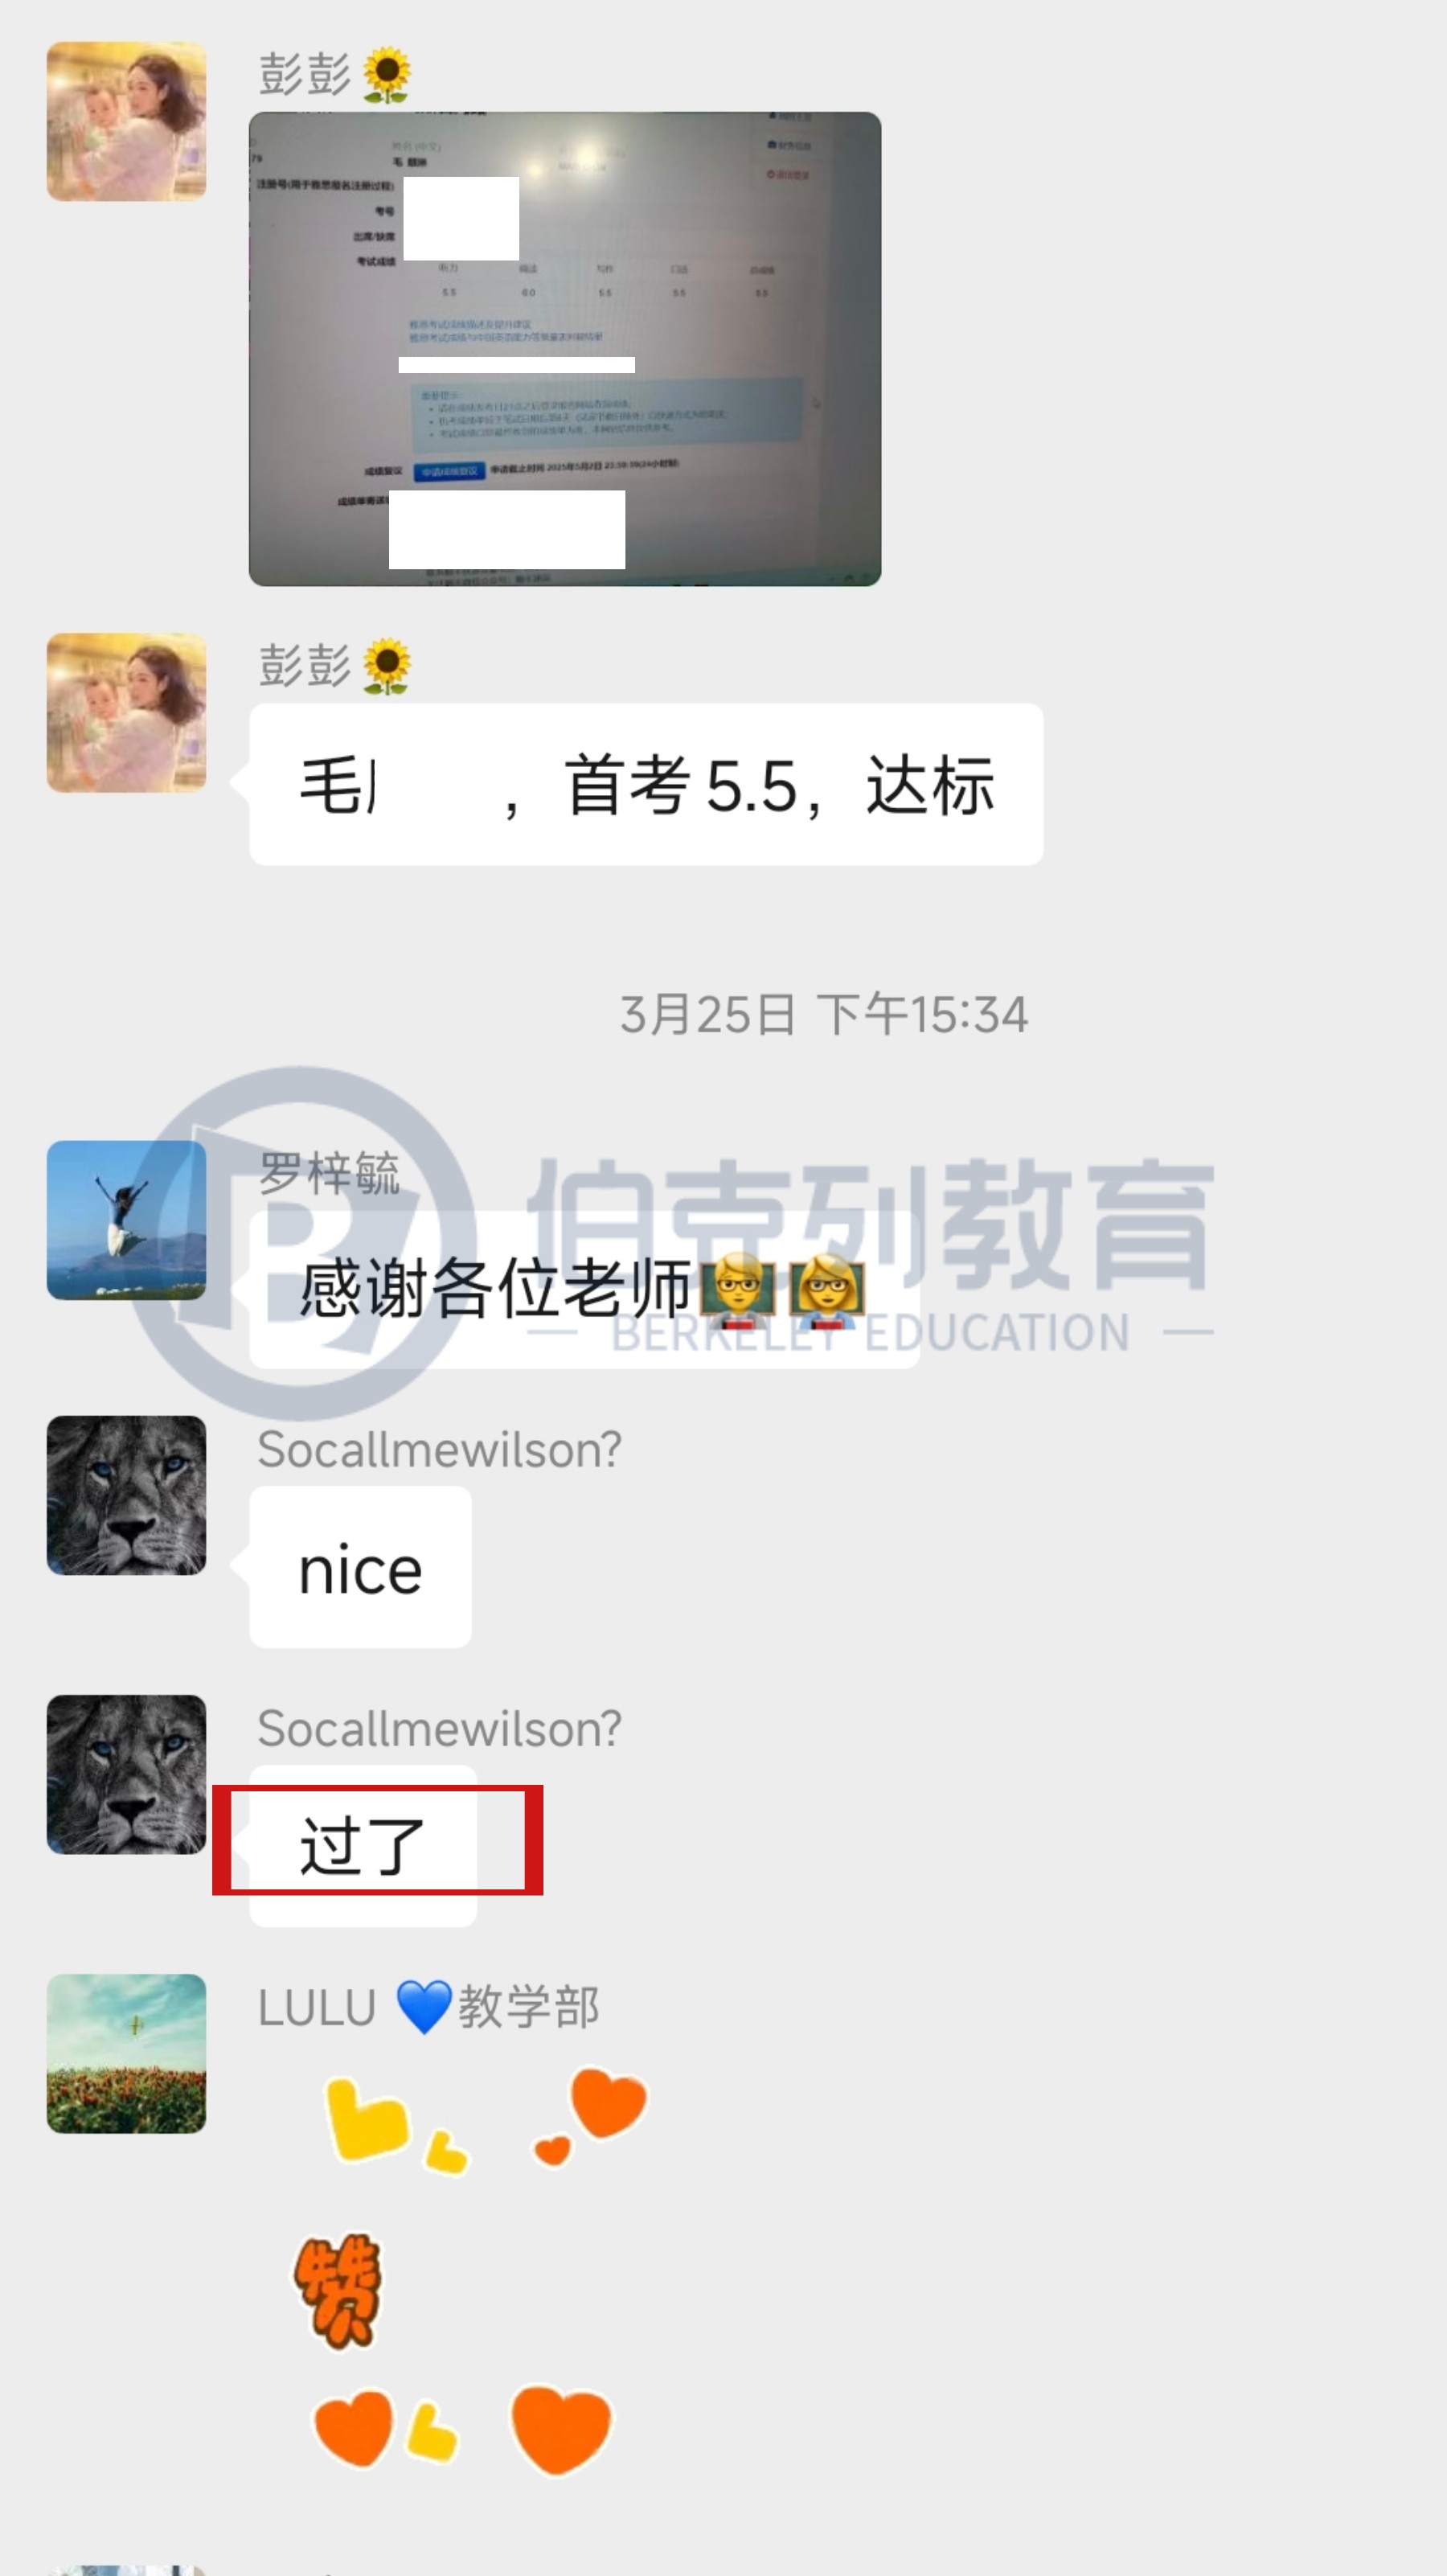
Task: Tap the lion avatar beside the 过了 message
Action: [127, 1774]
